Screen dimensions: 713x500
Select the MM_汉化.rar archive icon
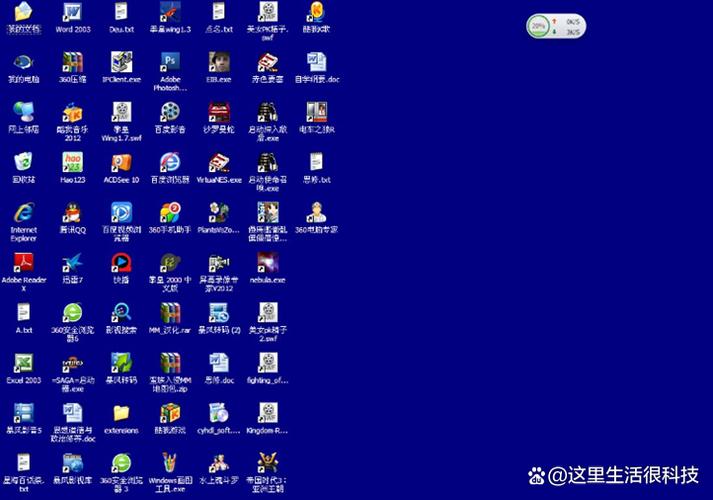tap(170, 313)
